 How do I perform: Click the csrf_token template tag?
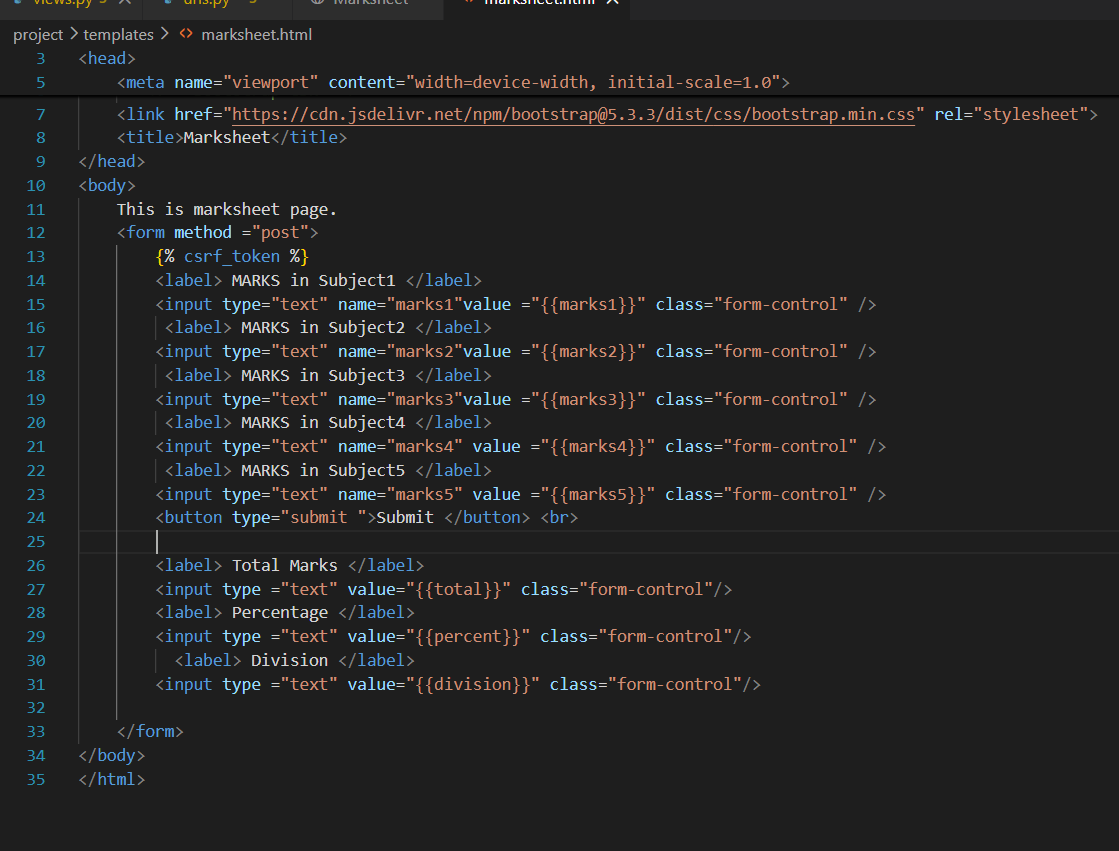pos(232,256)
